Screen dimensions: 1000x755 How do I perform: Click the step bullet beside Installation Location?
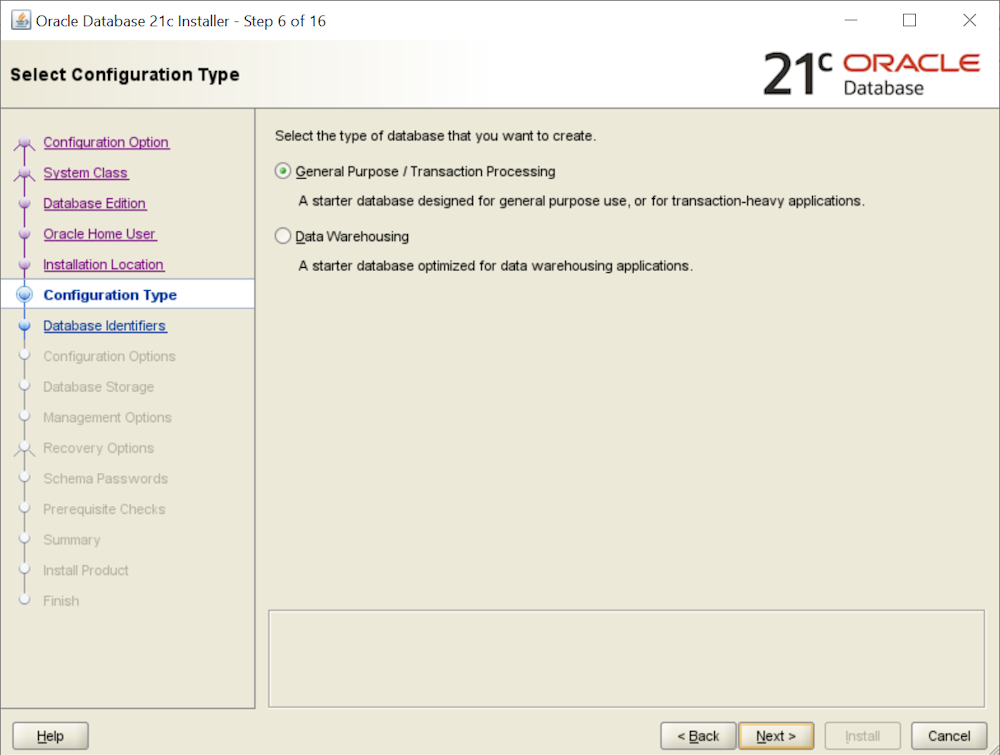pyautogui.click(x=25, y=265)
